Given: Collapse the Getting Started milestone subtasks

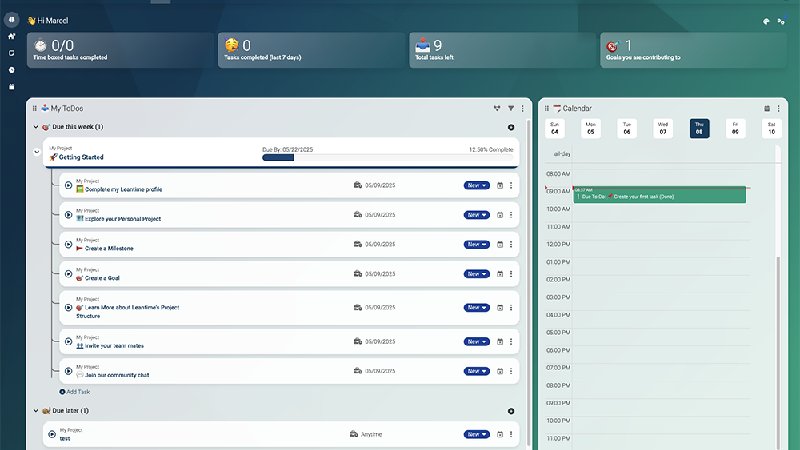Looking at the screenshot, I should (37, 152).
